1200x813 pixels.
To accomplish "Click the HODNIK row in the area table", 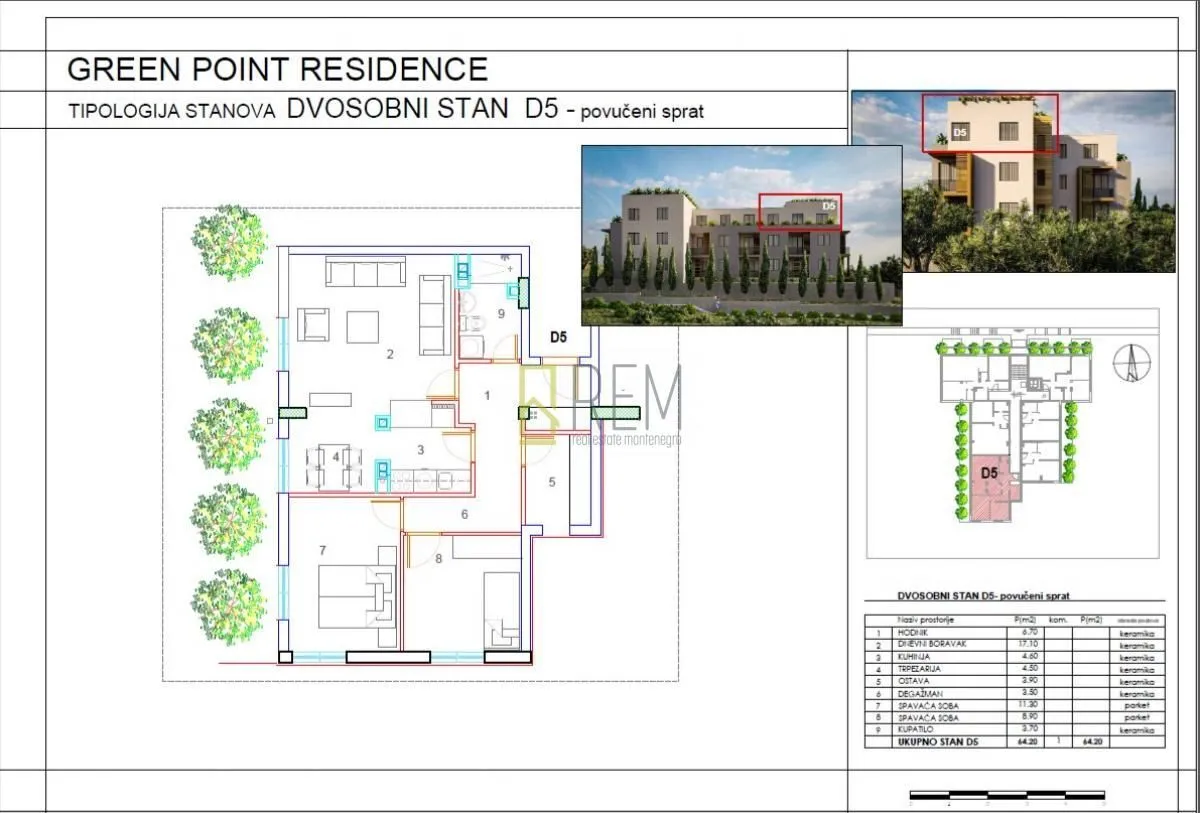I will pos(1015,633).
